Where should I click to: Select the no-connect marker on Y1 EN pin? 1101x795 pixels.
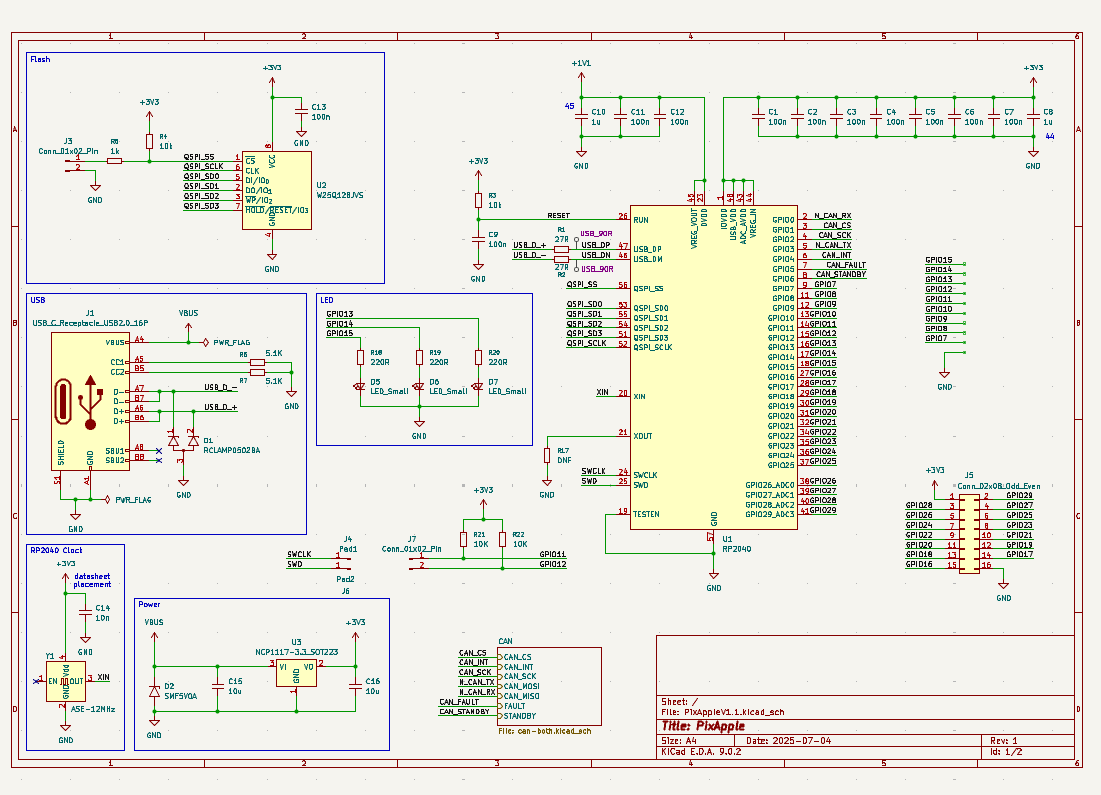tap(36, 681)
